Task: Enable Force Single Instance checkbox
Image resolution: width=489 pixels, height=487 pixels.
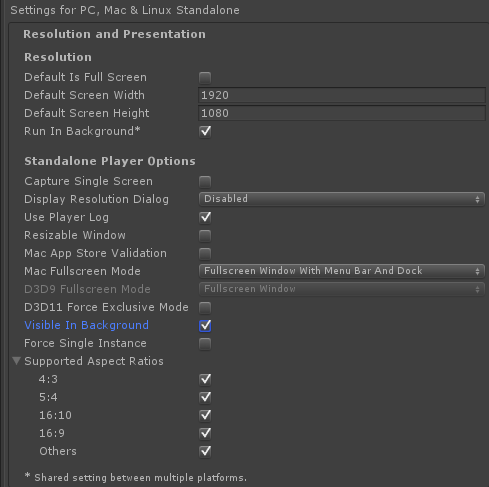Action: point(205,344)
